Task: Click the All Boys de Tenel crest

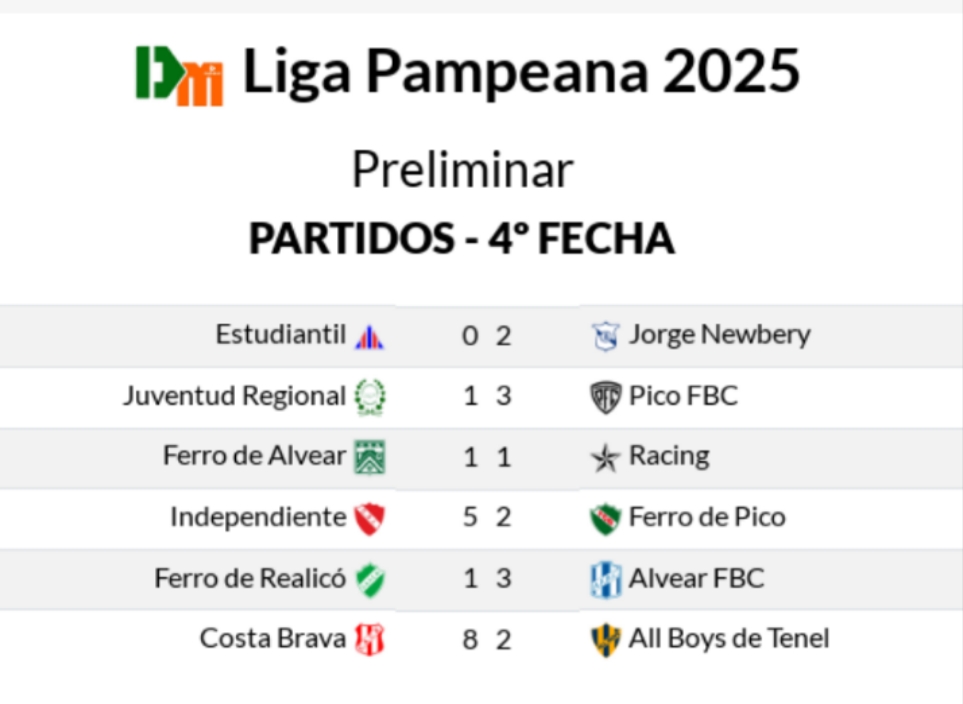Action: pos(605,639)
